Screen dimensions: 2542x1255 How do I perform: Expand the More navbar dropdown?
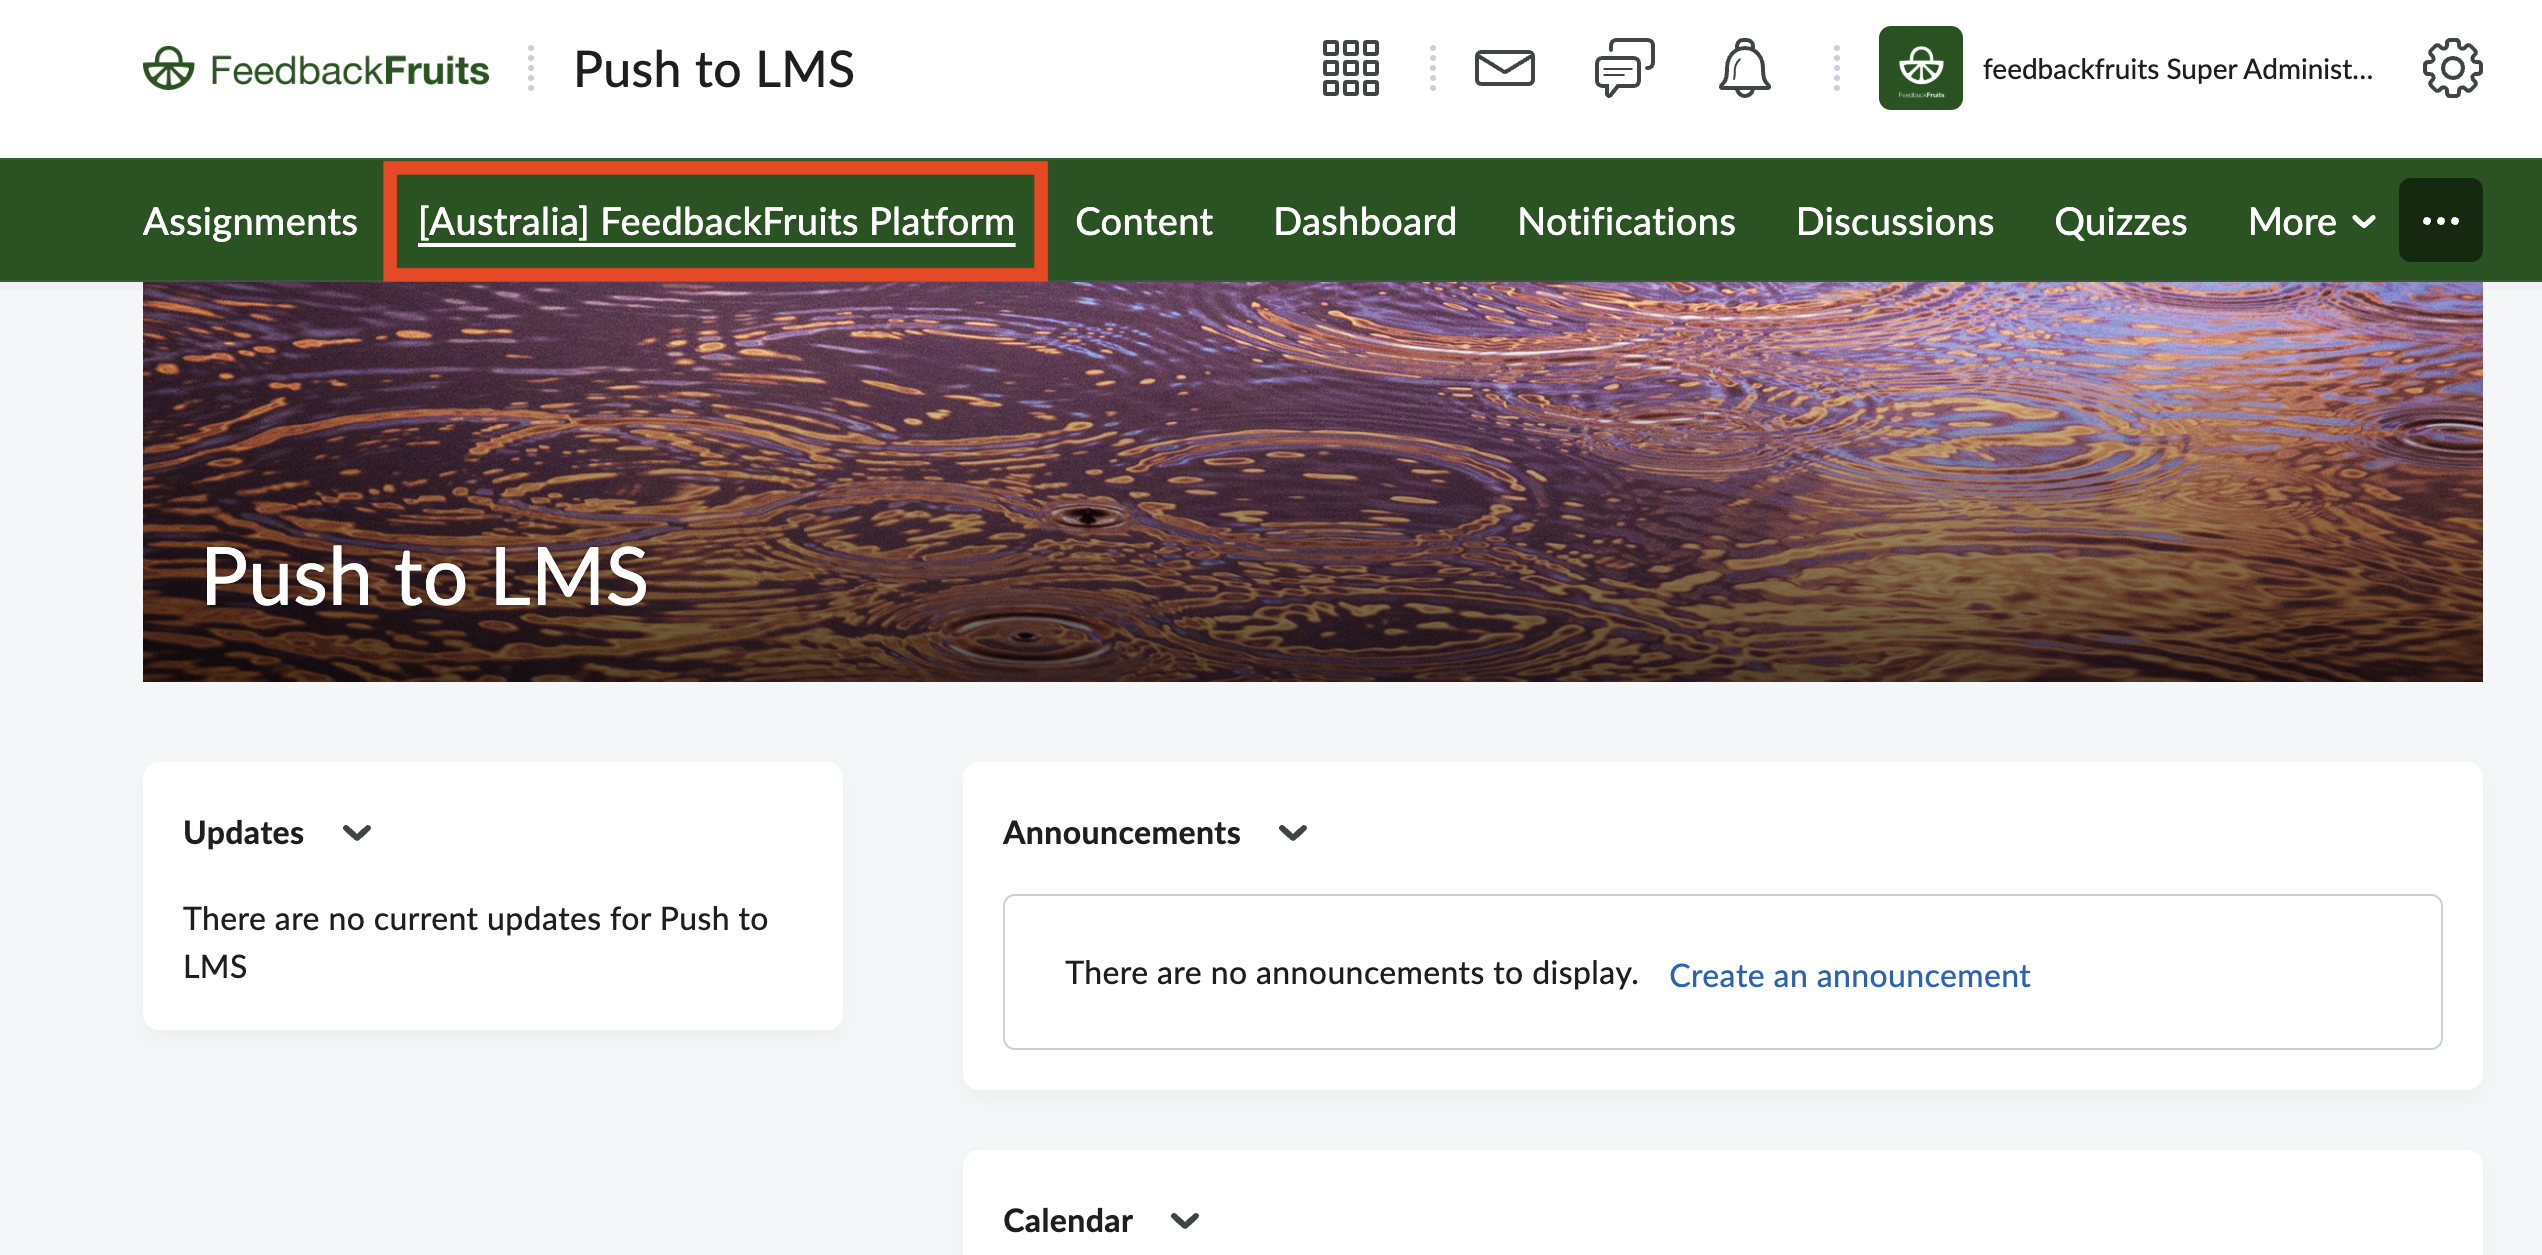(x=2311, y=221)
